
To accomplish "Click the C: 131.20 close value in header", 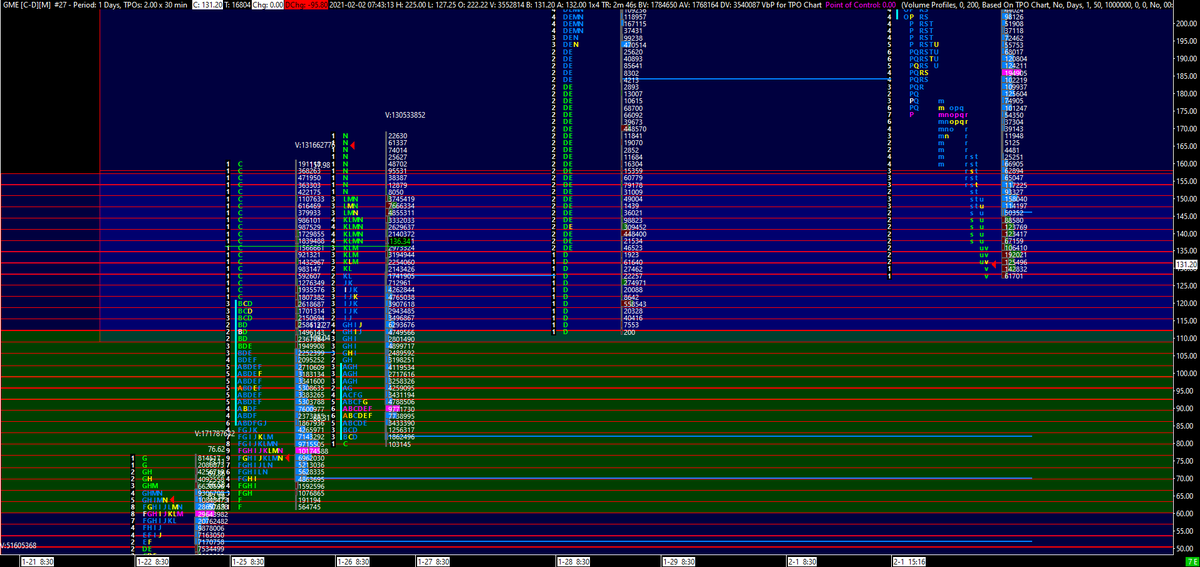I will [x=209, y=5].
